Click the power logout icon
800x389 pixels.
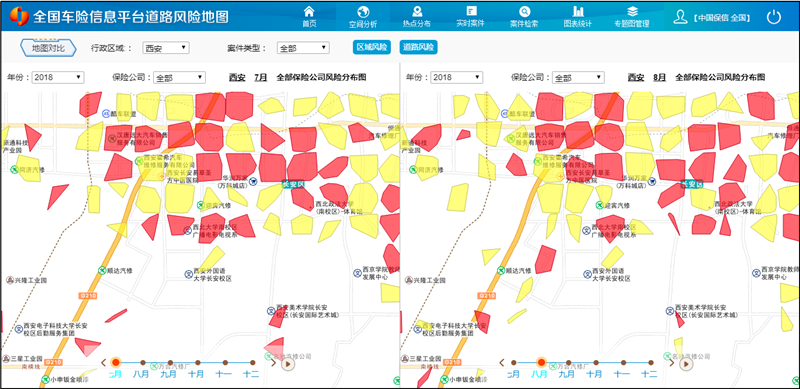click(774, 17)
